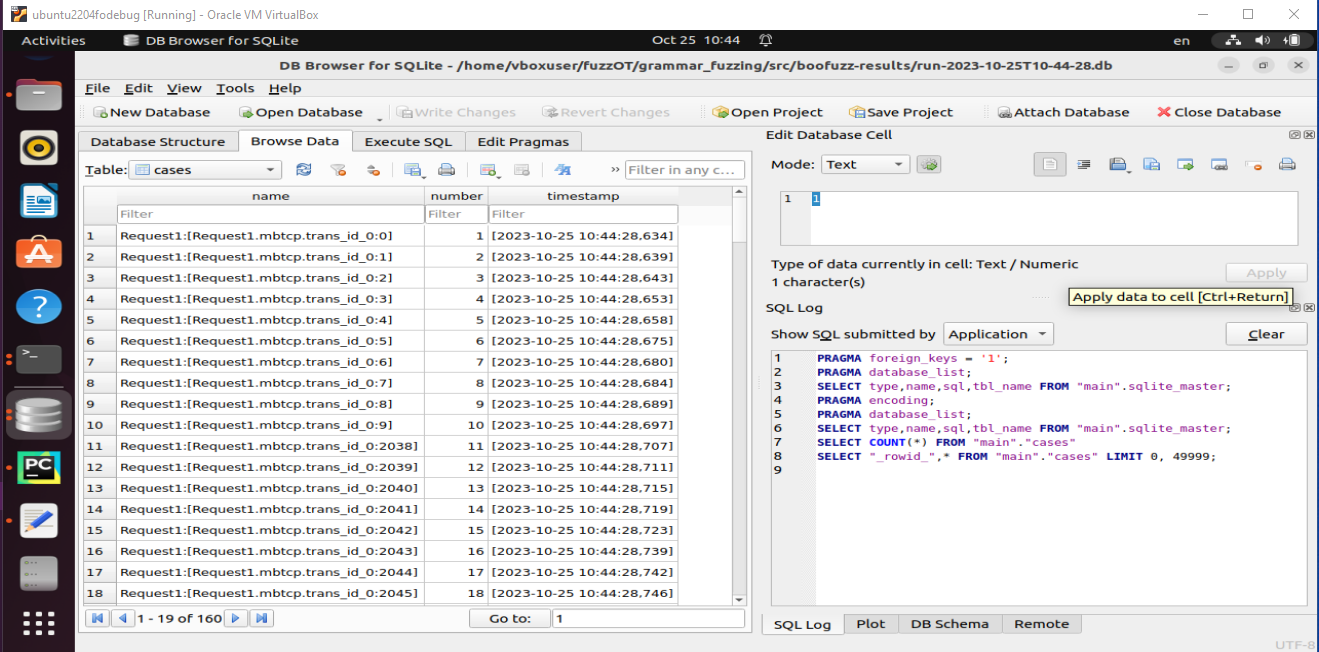This screenshot has height=652, width=1319.
Task: Refresh the cases table data
Action: (304, 169)
